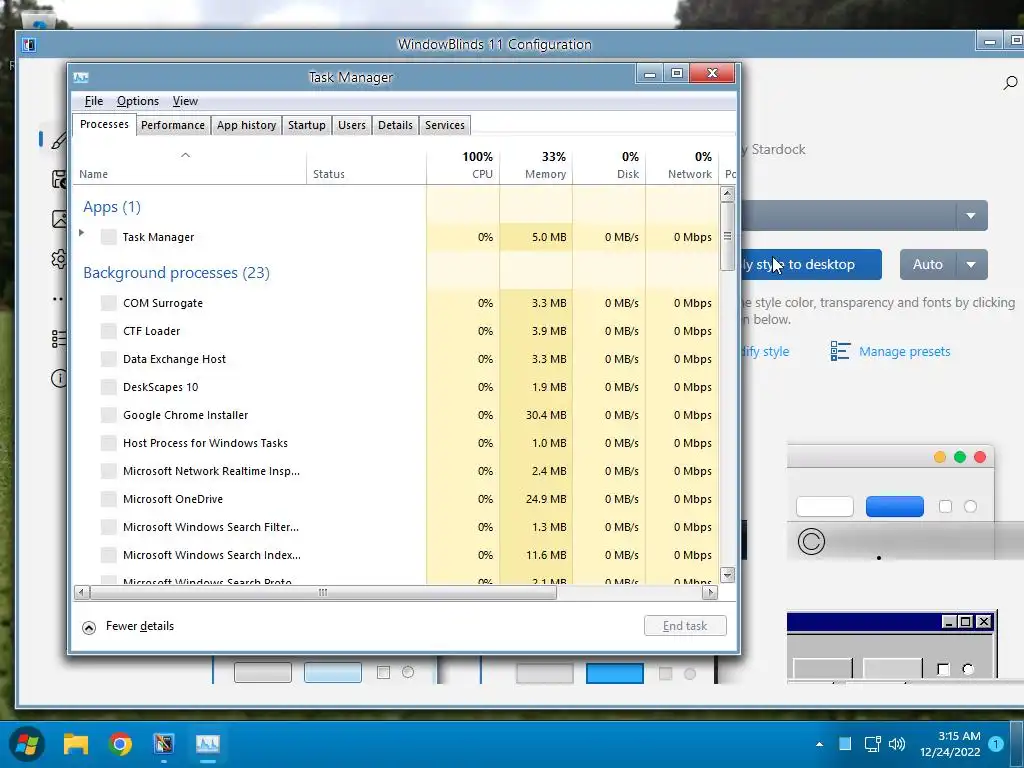The height and width of the screenshot is (768, 1024).
Task: Click the Manage presets list icon
Action: tap(840, 351)
